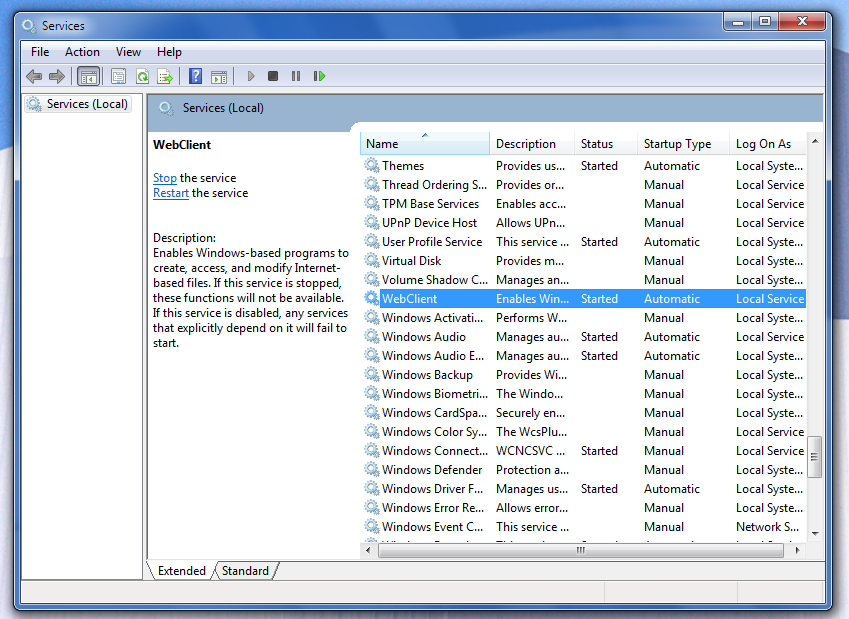
Task: Click horizontal scrollbar right arrow
Action: [797, 550]
